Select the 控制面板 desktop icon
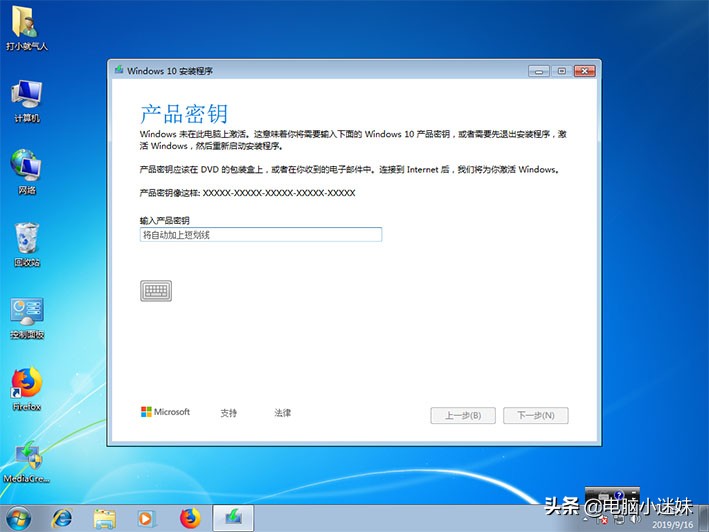Image resolution: width=709 pixels, height=532 pixels. tap(27, 318)
